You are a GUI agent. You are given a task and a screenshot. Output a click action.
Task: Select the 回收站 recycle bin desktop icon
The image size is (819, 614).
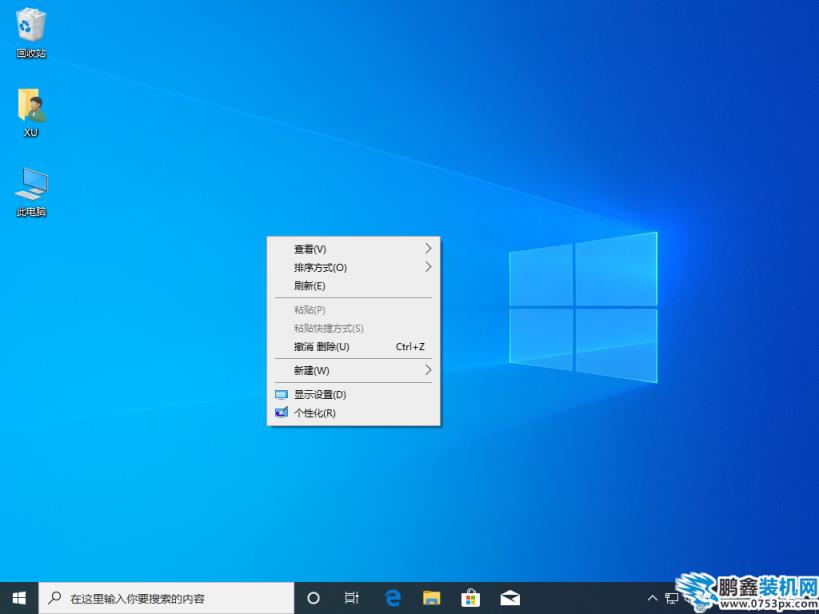coord(31,32)
